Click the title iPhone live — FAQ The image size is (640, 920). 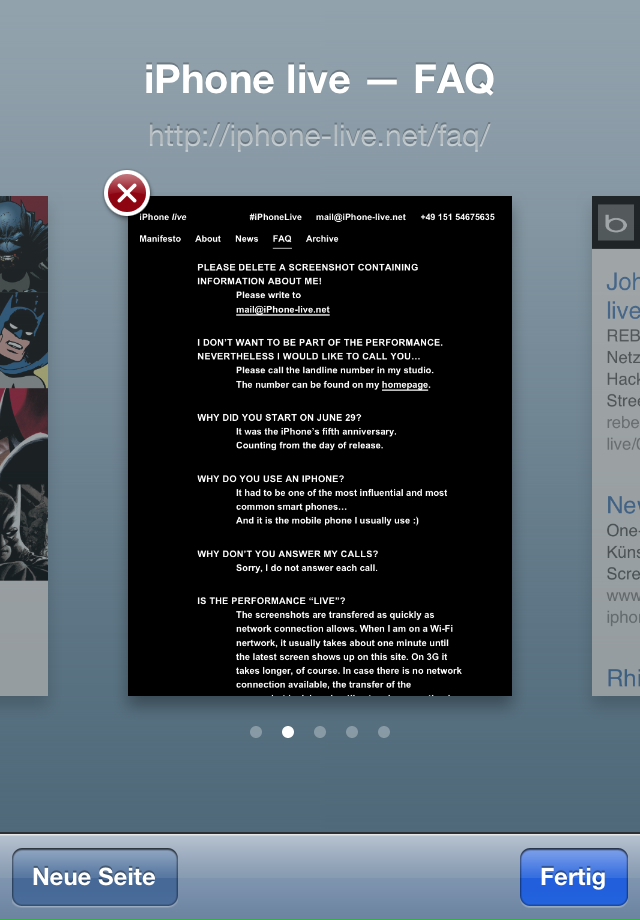point(320,79)
